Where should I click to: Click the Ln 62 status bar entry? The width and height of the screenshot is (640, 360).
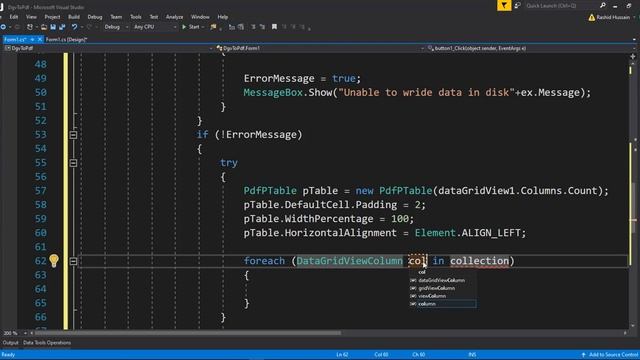point(342,355)
